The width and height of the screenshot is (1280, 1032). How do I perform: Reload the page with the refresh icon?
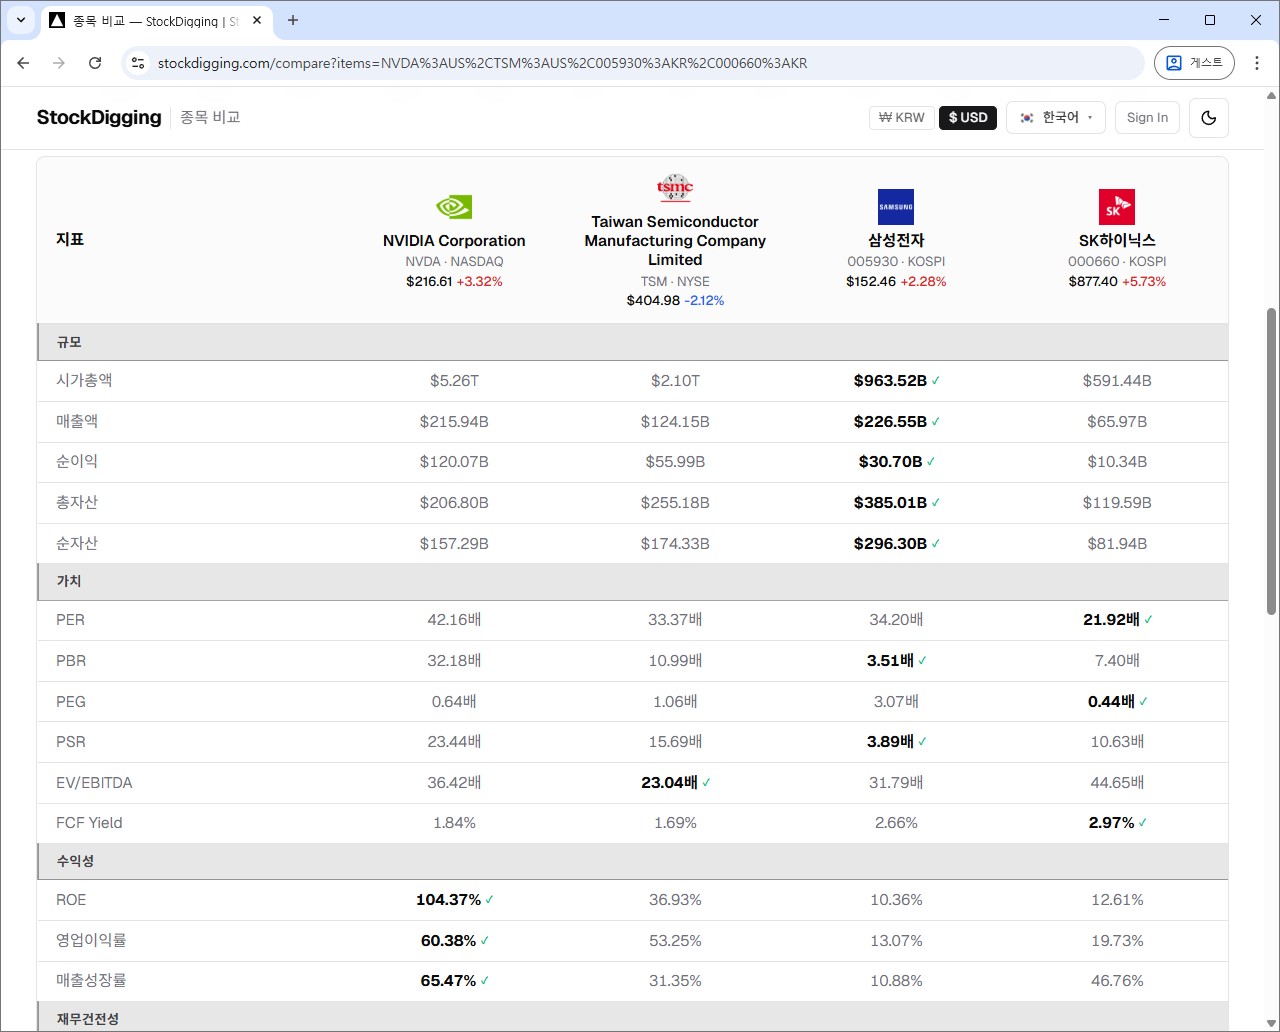click(x=95, y=63)
